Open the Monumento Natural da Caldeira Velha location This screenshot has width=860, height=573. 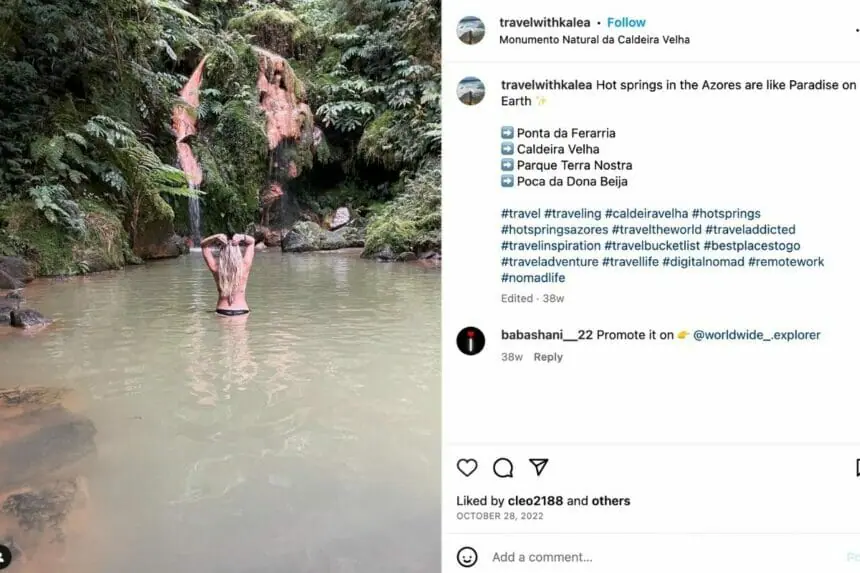594,40
